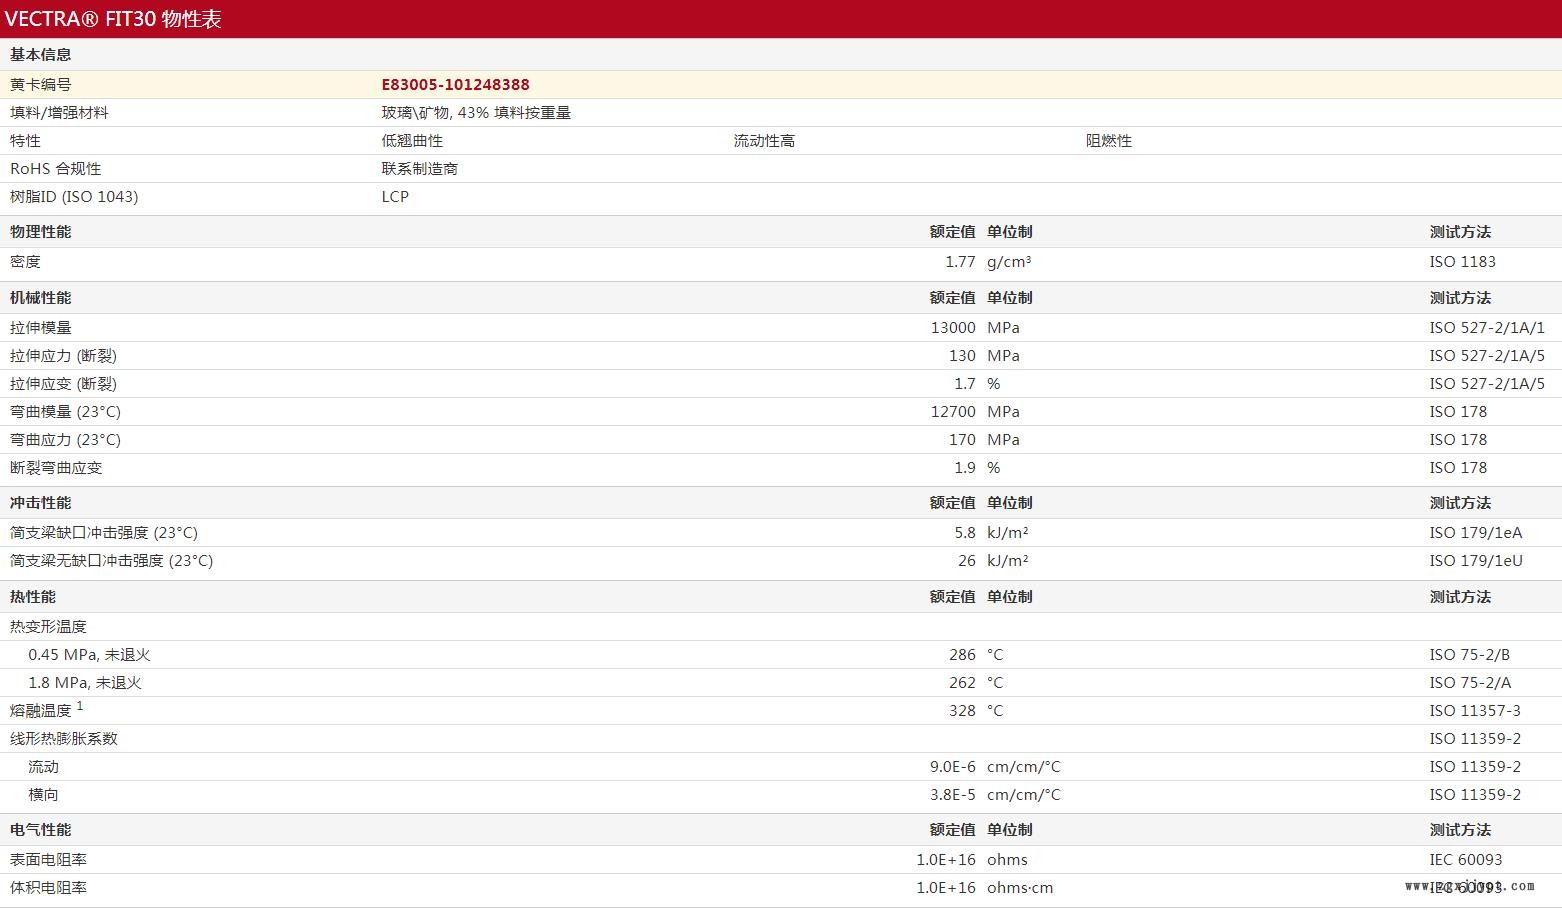Click the ISO 179/1eA test method

coord(1475,533)
